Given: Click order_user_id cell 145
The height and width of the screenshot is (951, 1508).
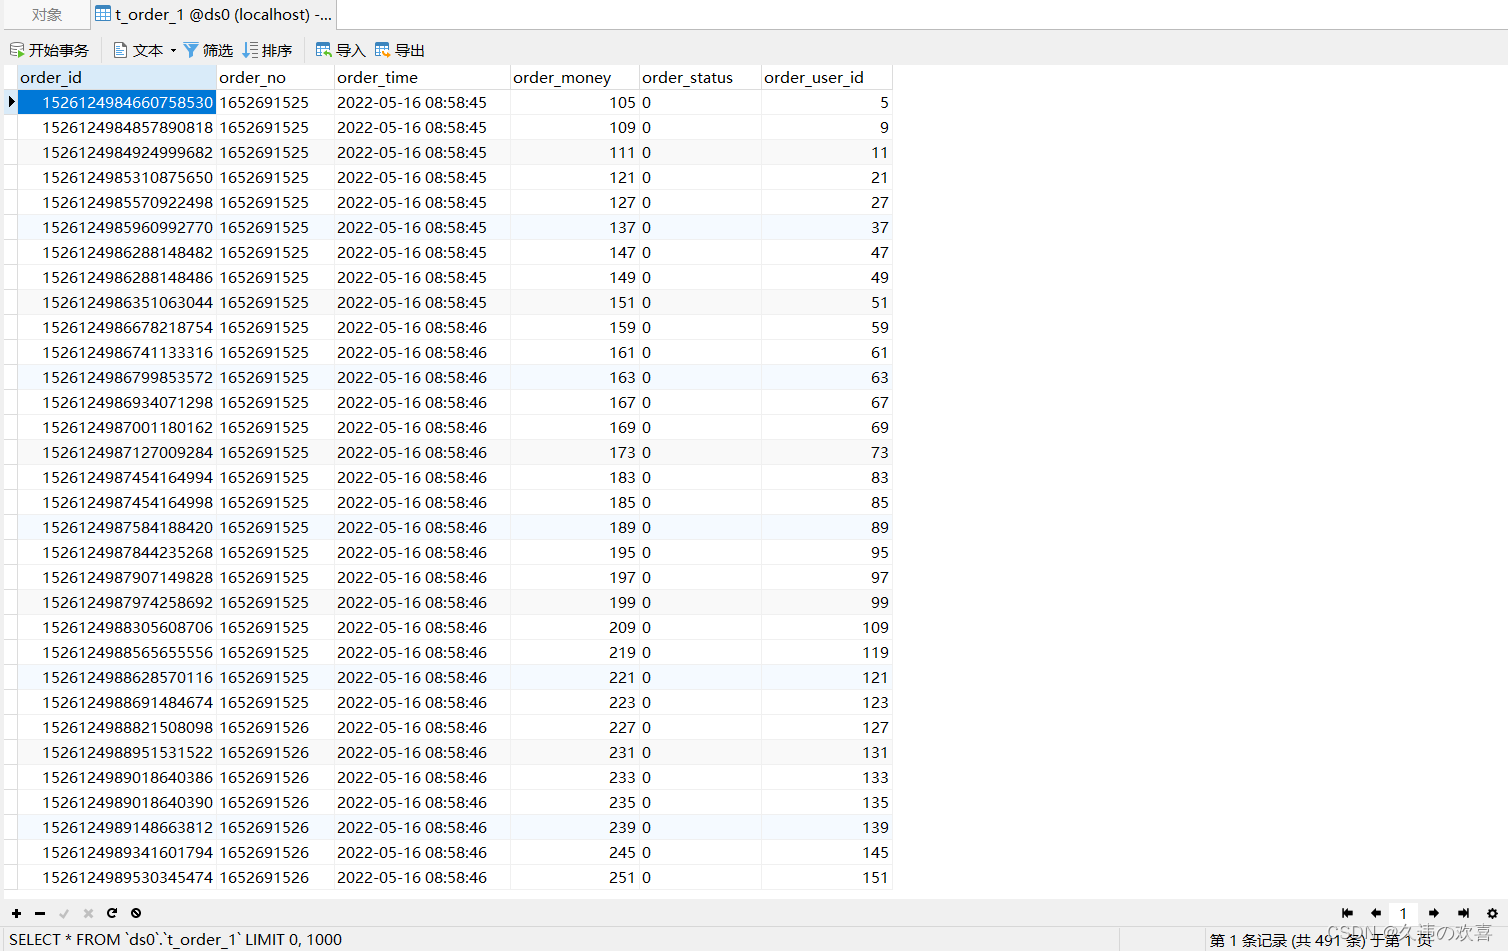Looking at the screenshot, I should pos(826,852).
